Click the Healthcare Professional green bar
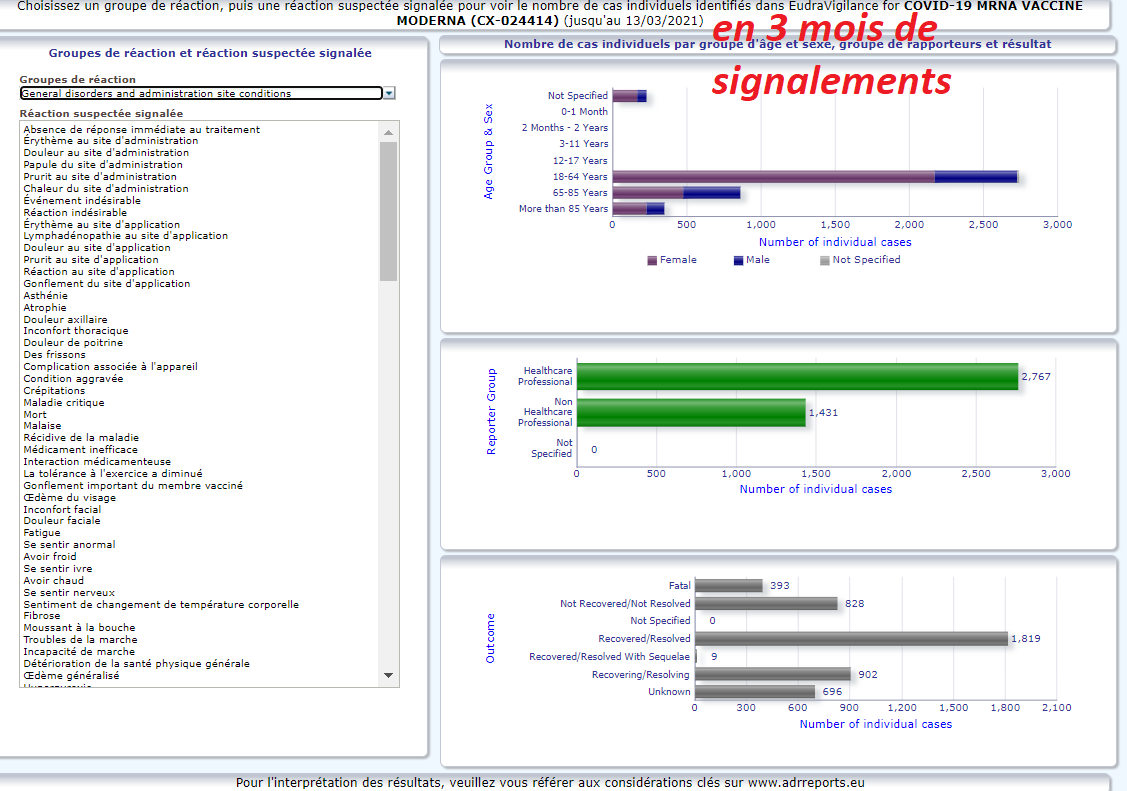The image size is (1127, 791). pos(796,376)
